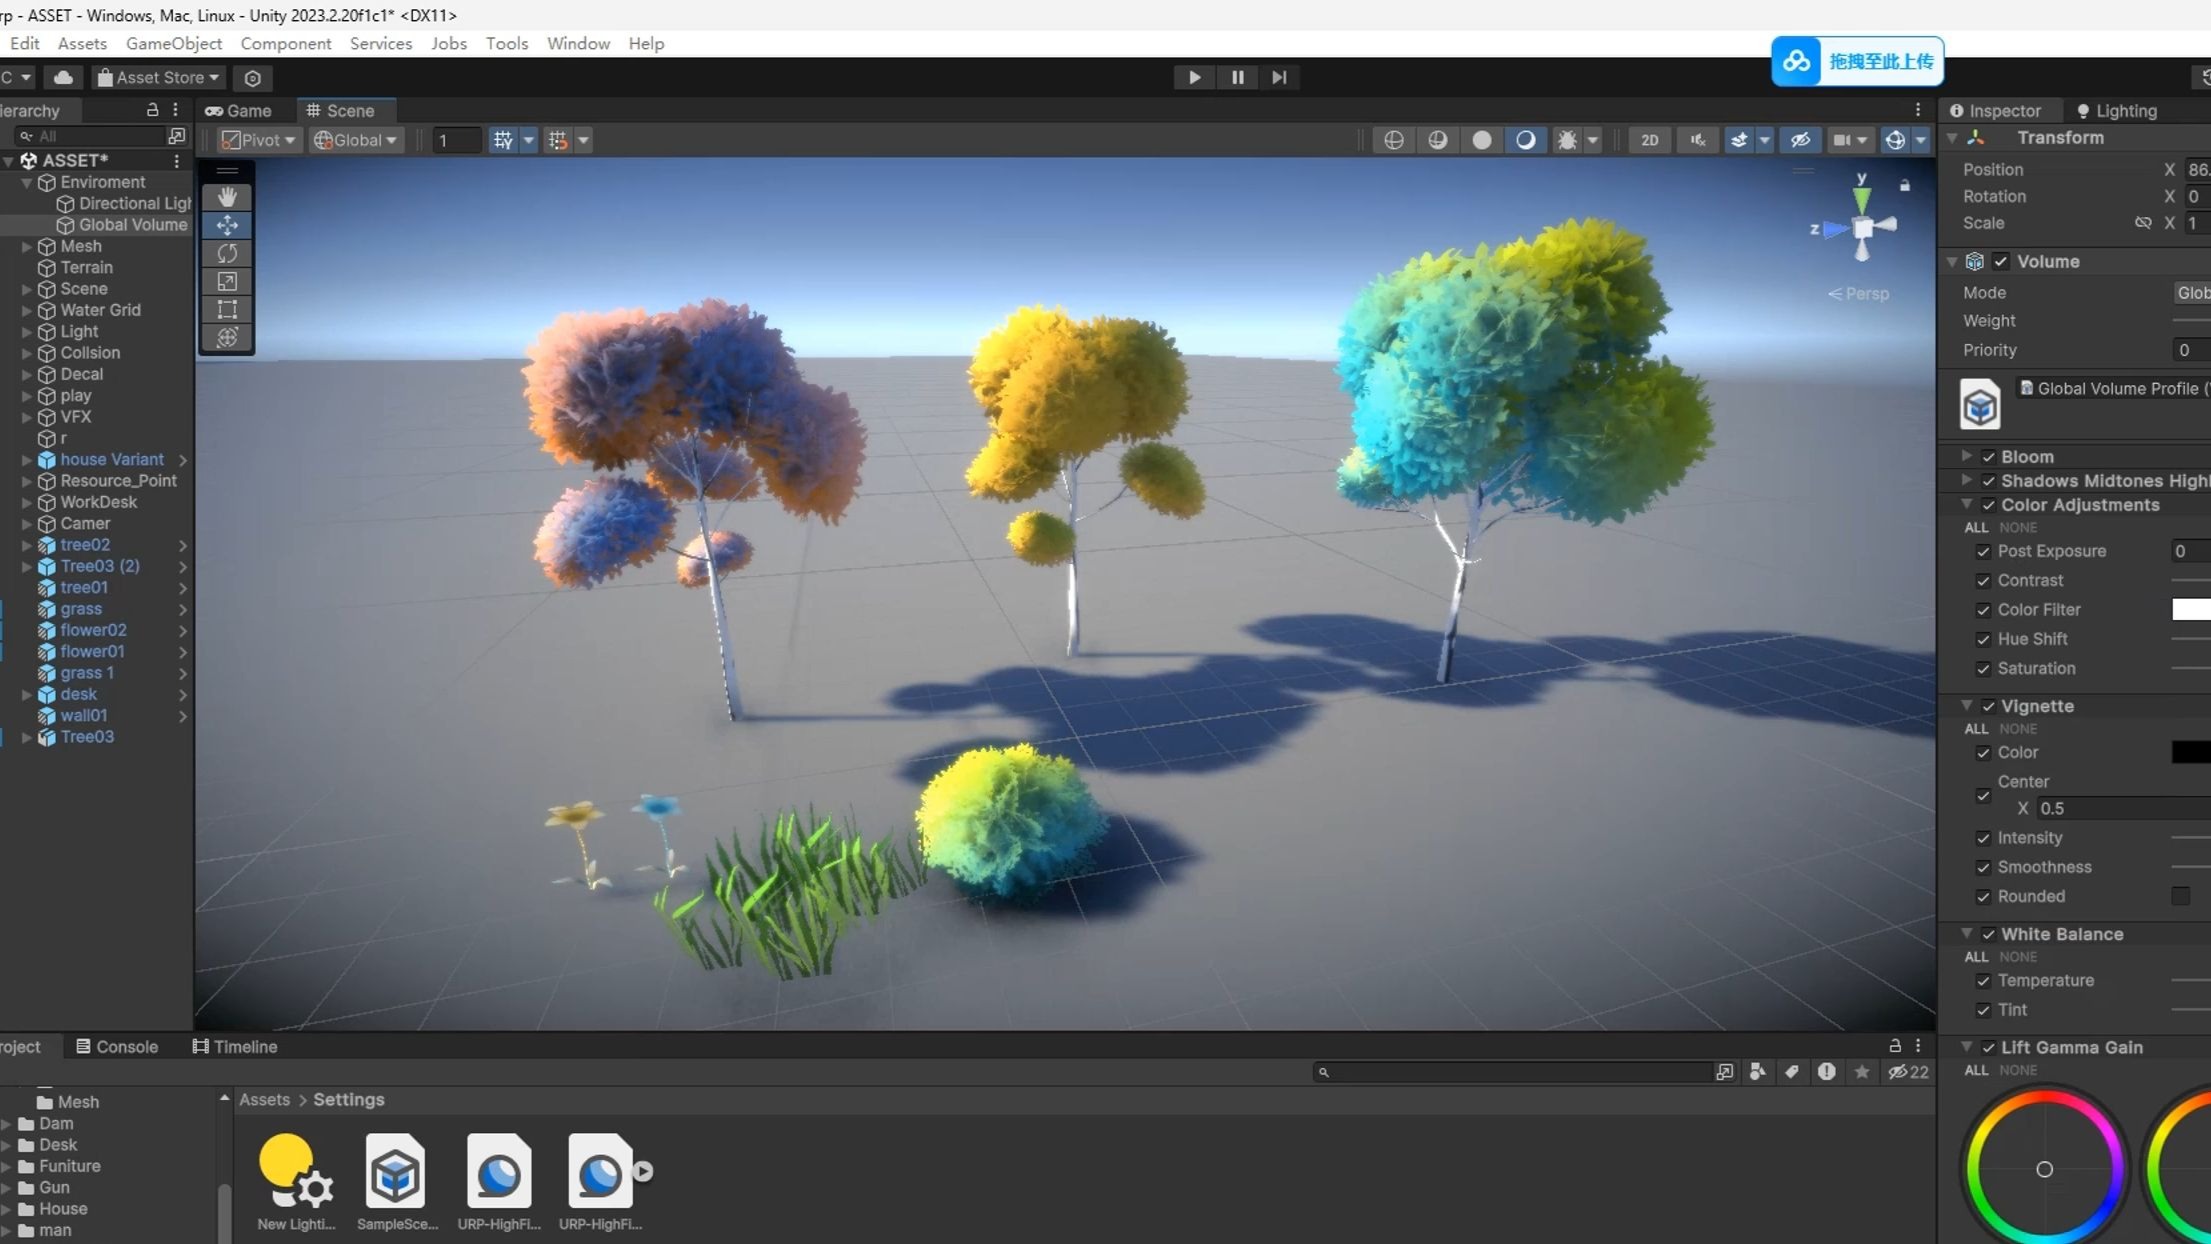Switch to the Game tab
2211x1244 pixels.
point(238,110)
